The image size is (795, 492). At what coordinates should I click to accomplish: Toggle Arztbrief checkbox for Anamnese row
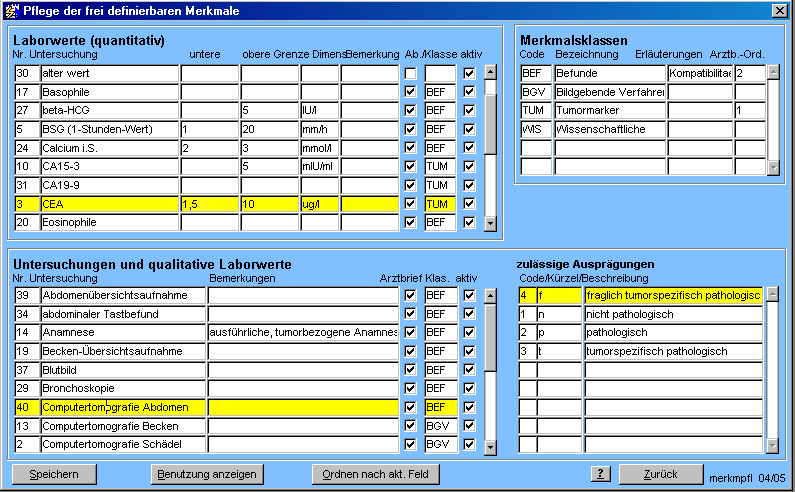click(x=410, y=333)
